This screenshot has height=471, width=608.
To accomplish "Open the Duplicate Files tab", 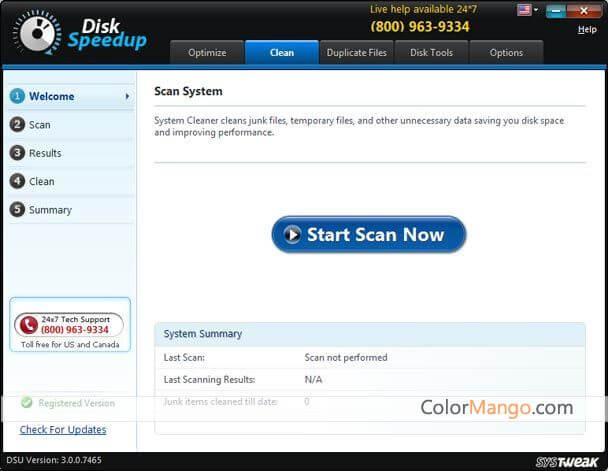I will click(x=355, y=53).
